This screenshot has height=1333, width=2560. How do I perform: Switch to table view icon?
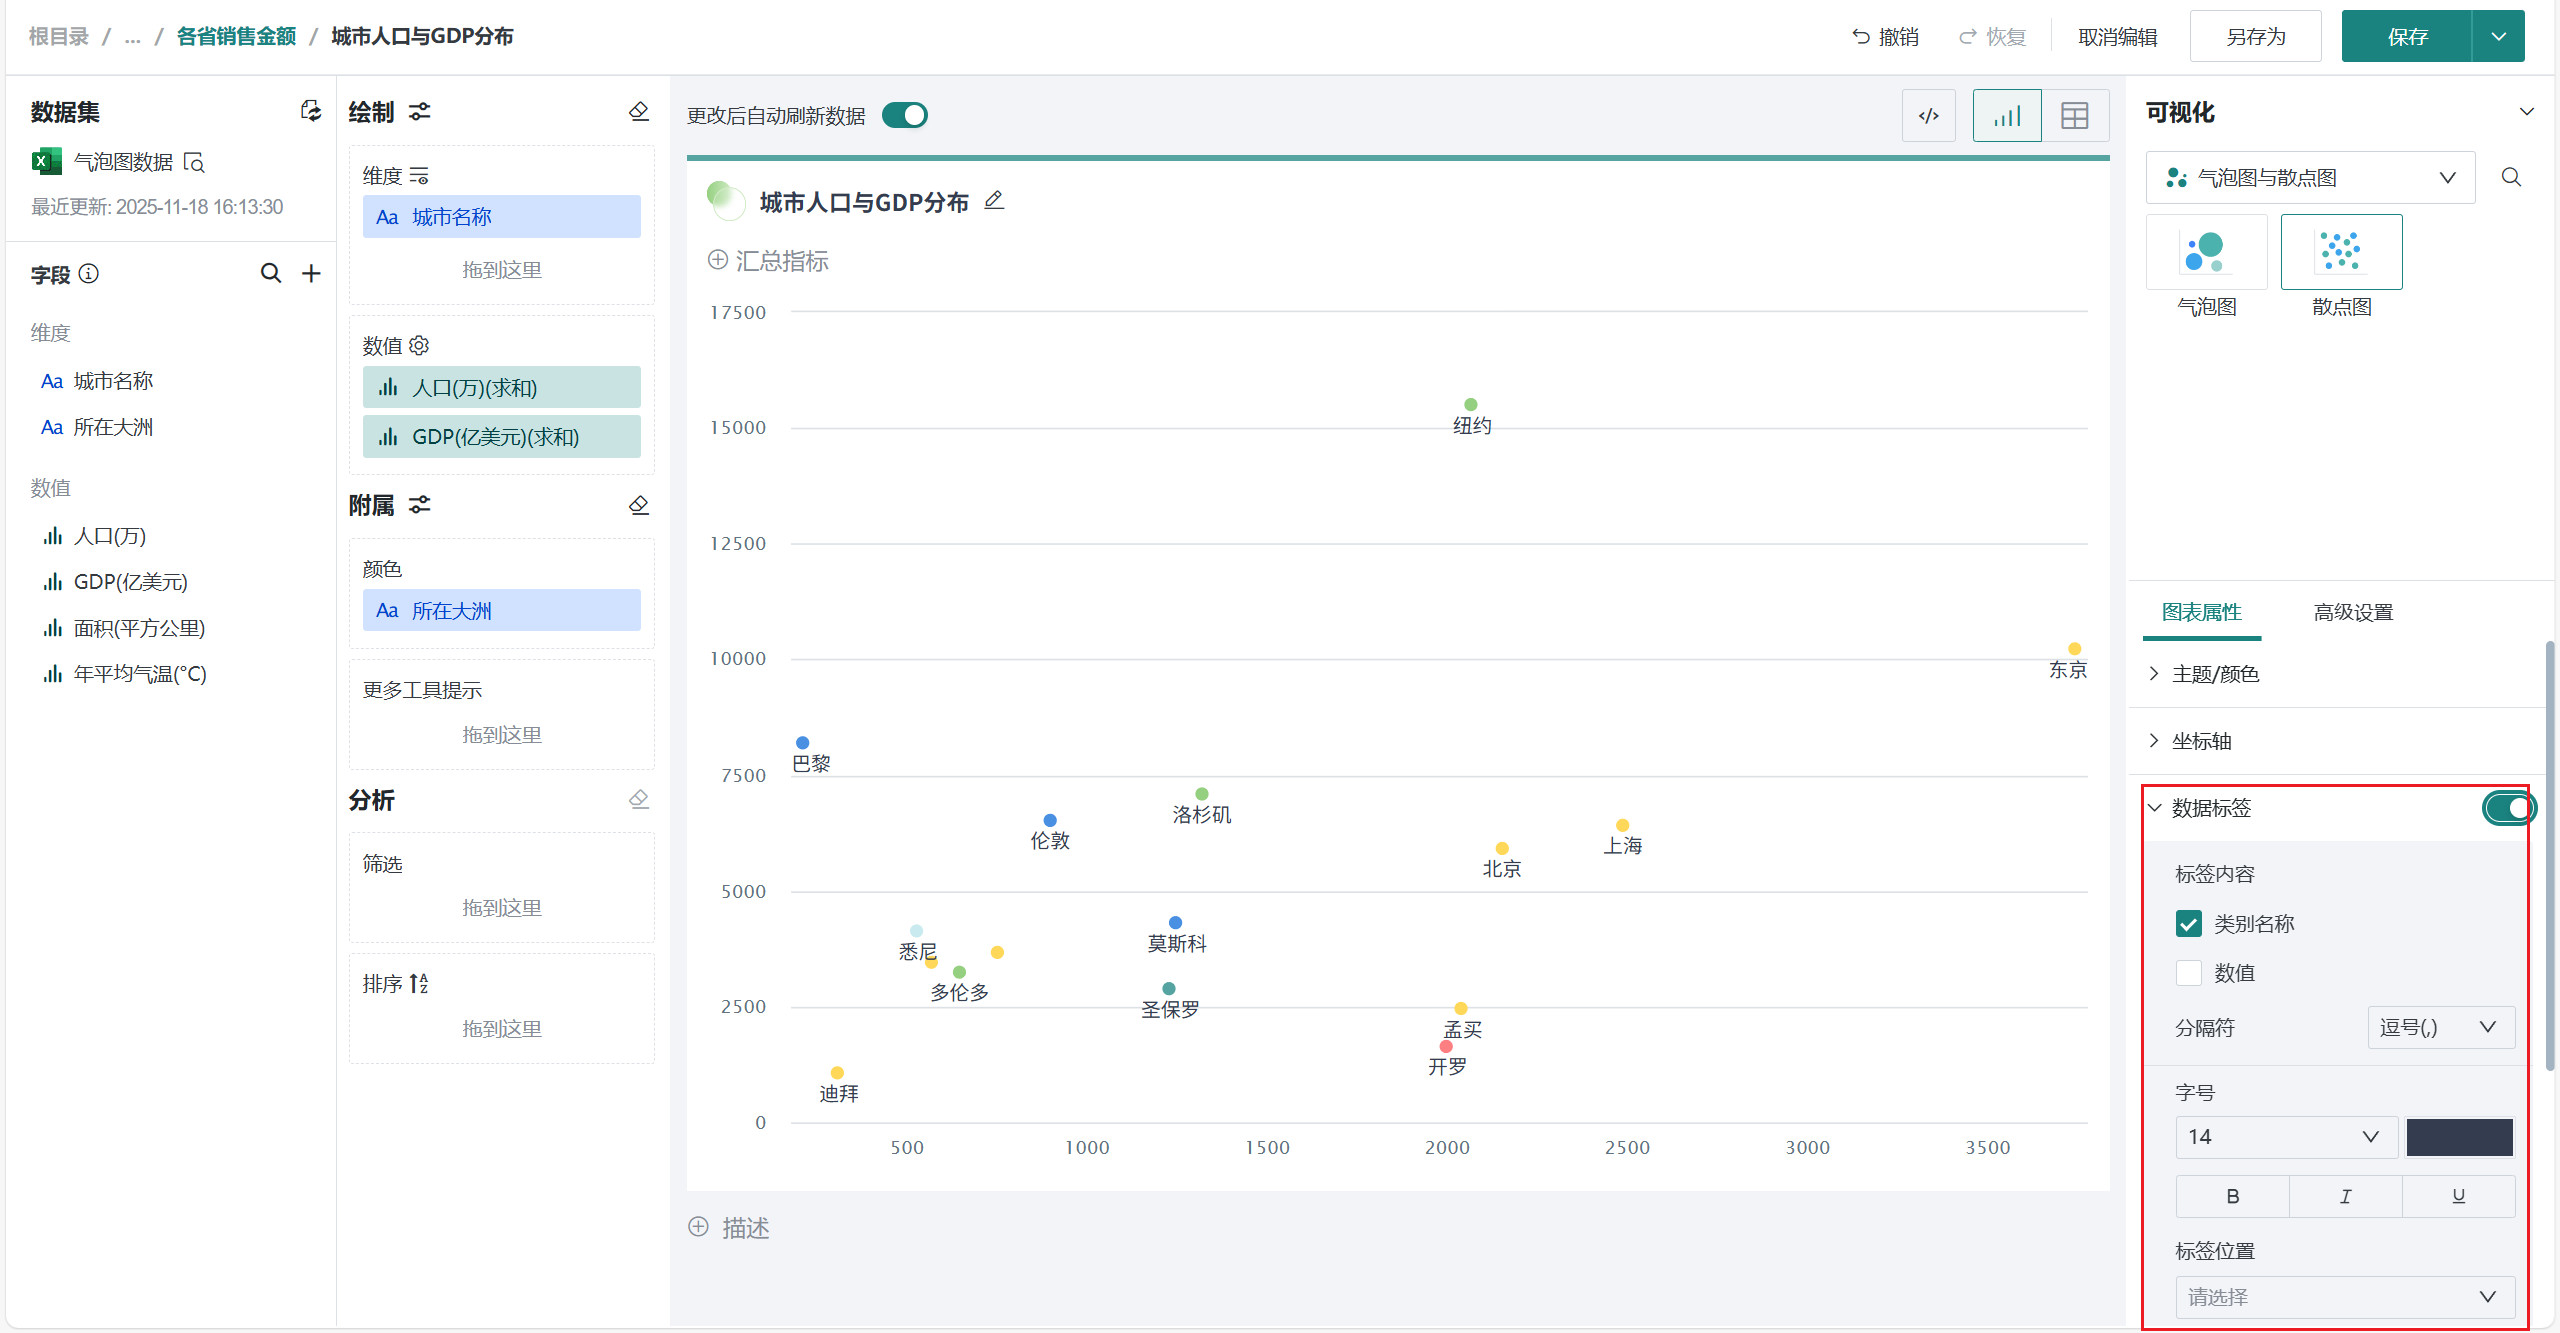pos(2074,116)
